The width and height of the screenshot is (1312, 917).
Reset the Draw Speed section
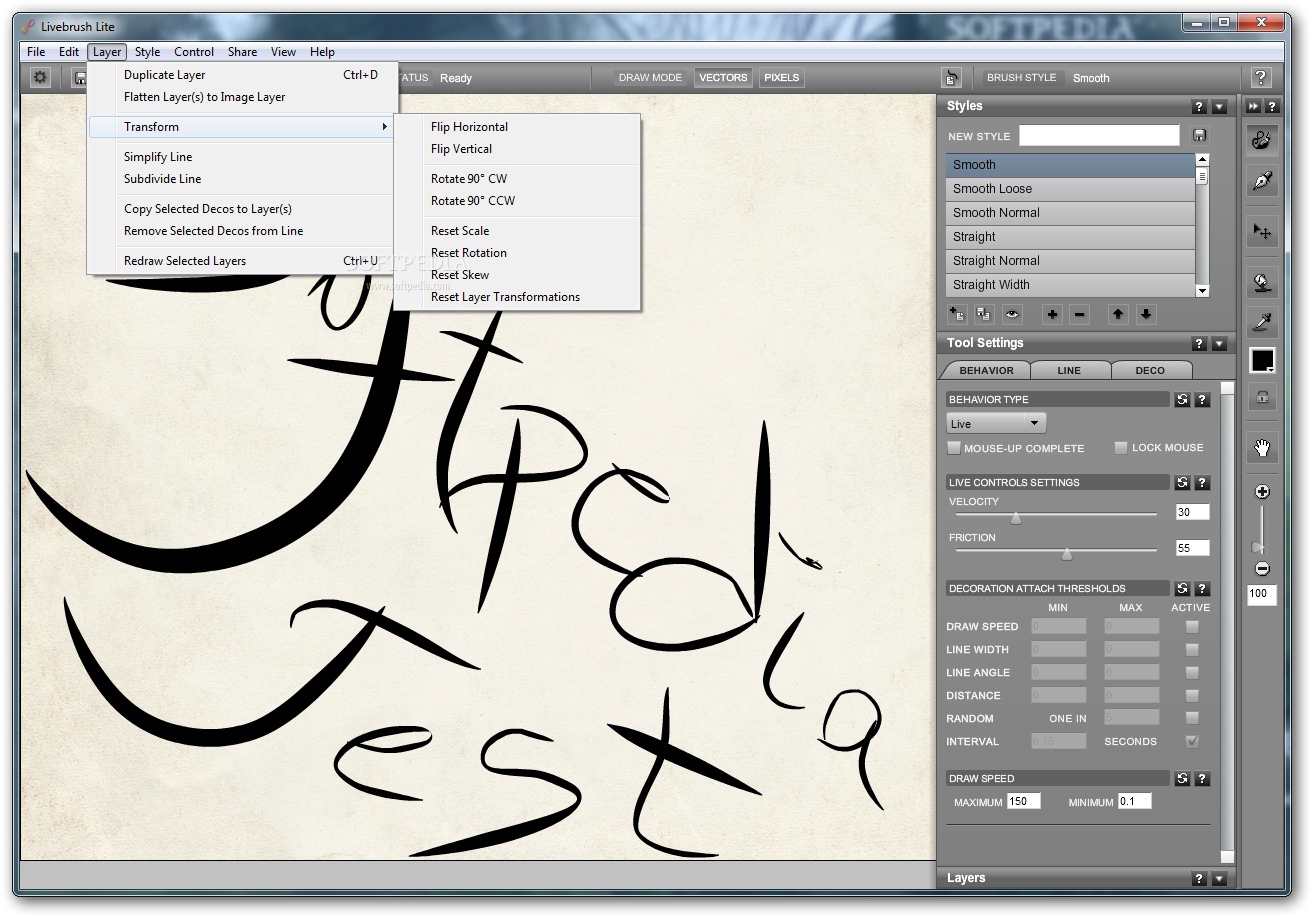tap(1182, 778)
